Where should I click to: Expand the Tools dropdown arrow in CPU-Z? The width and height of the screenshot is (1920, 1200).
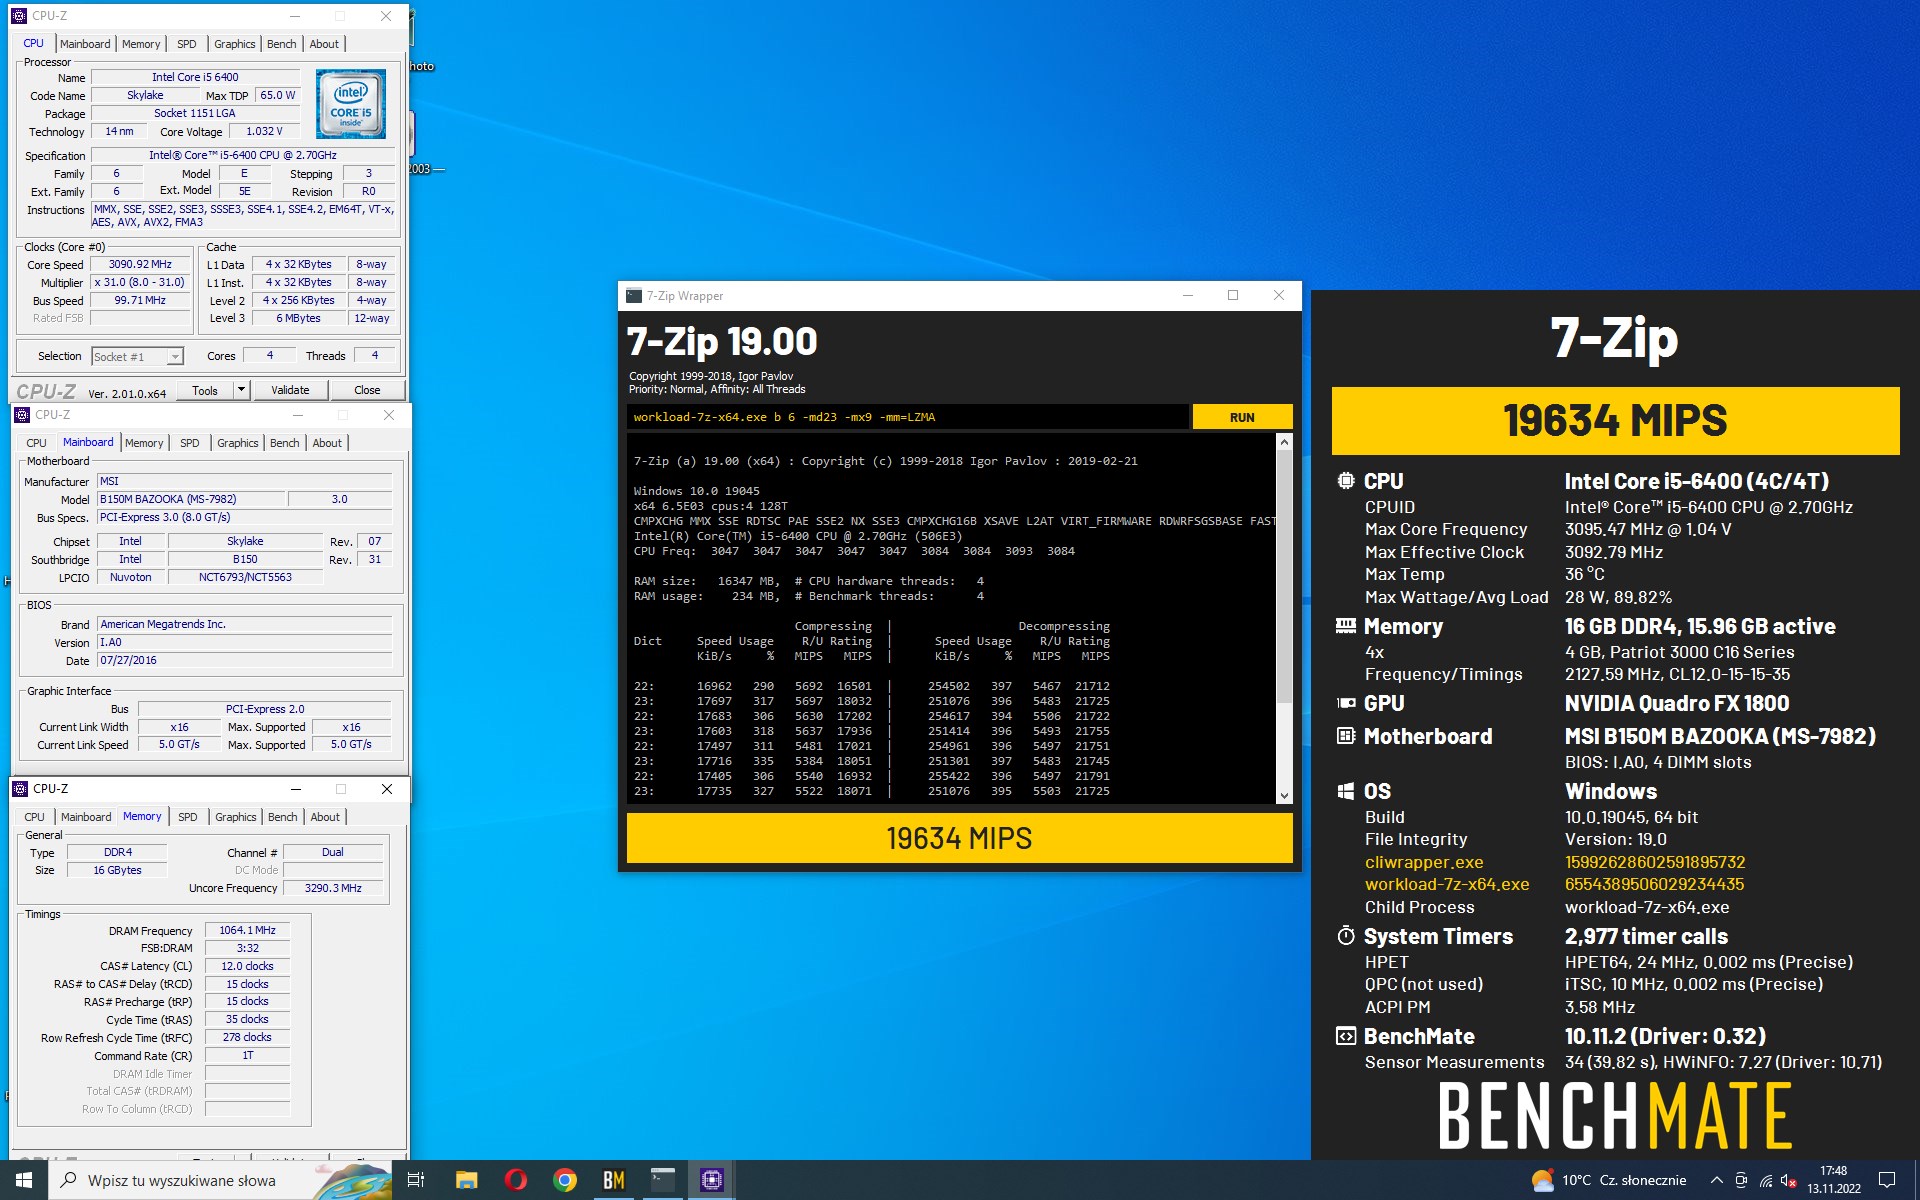coord(241,390)
